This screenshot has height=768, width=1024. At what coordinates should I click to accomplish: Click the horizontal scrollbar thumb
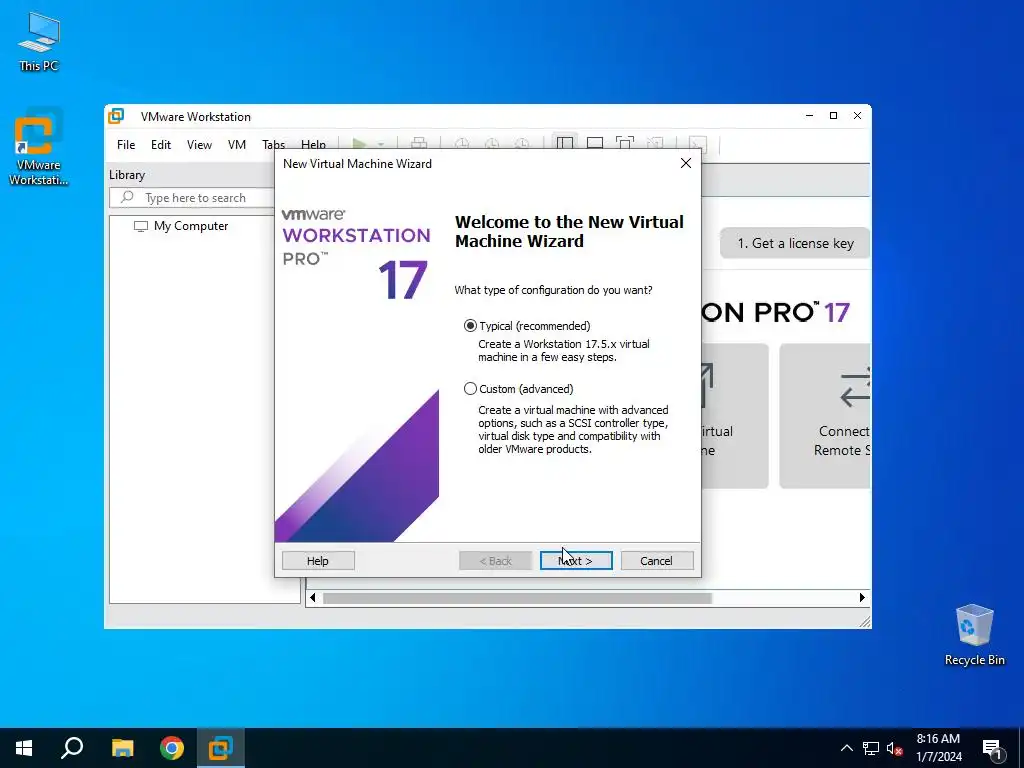pos(517,598)
